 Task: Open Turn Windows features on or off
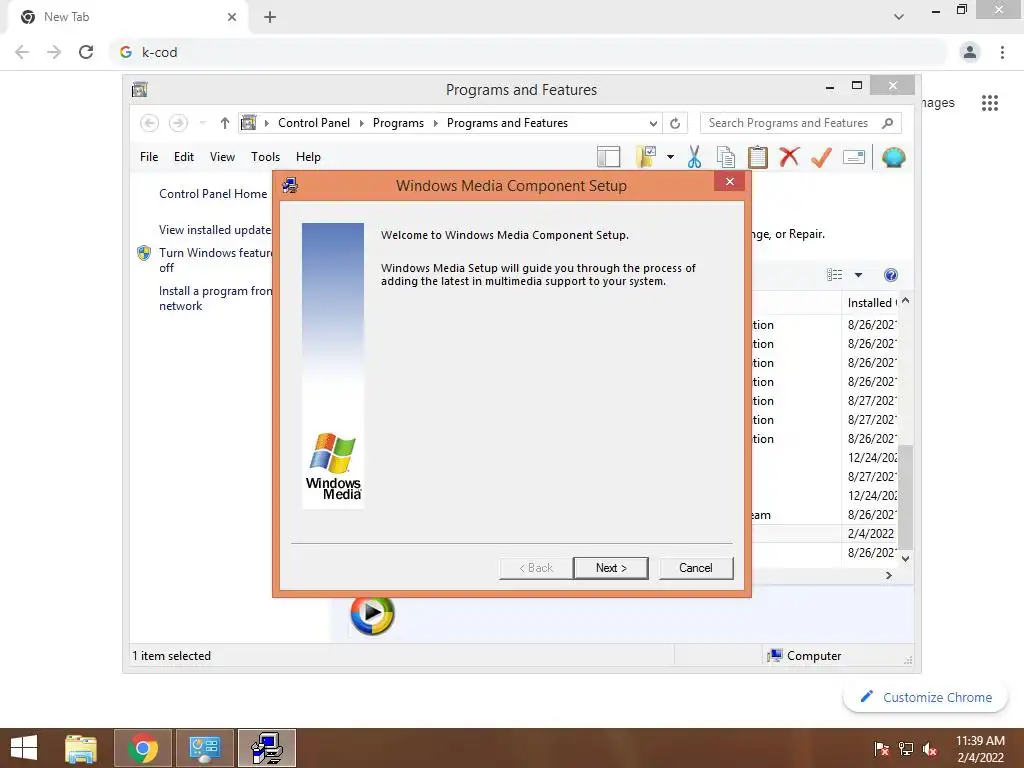(215, 260)
